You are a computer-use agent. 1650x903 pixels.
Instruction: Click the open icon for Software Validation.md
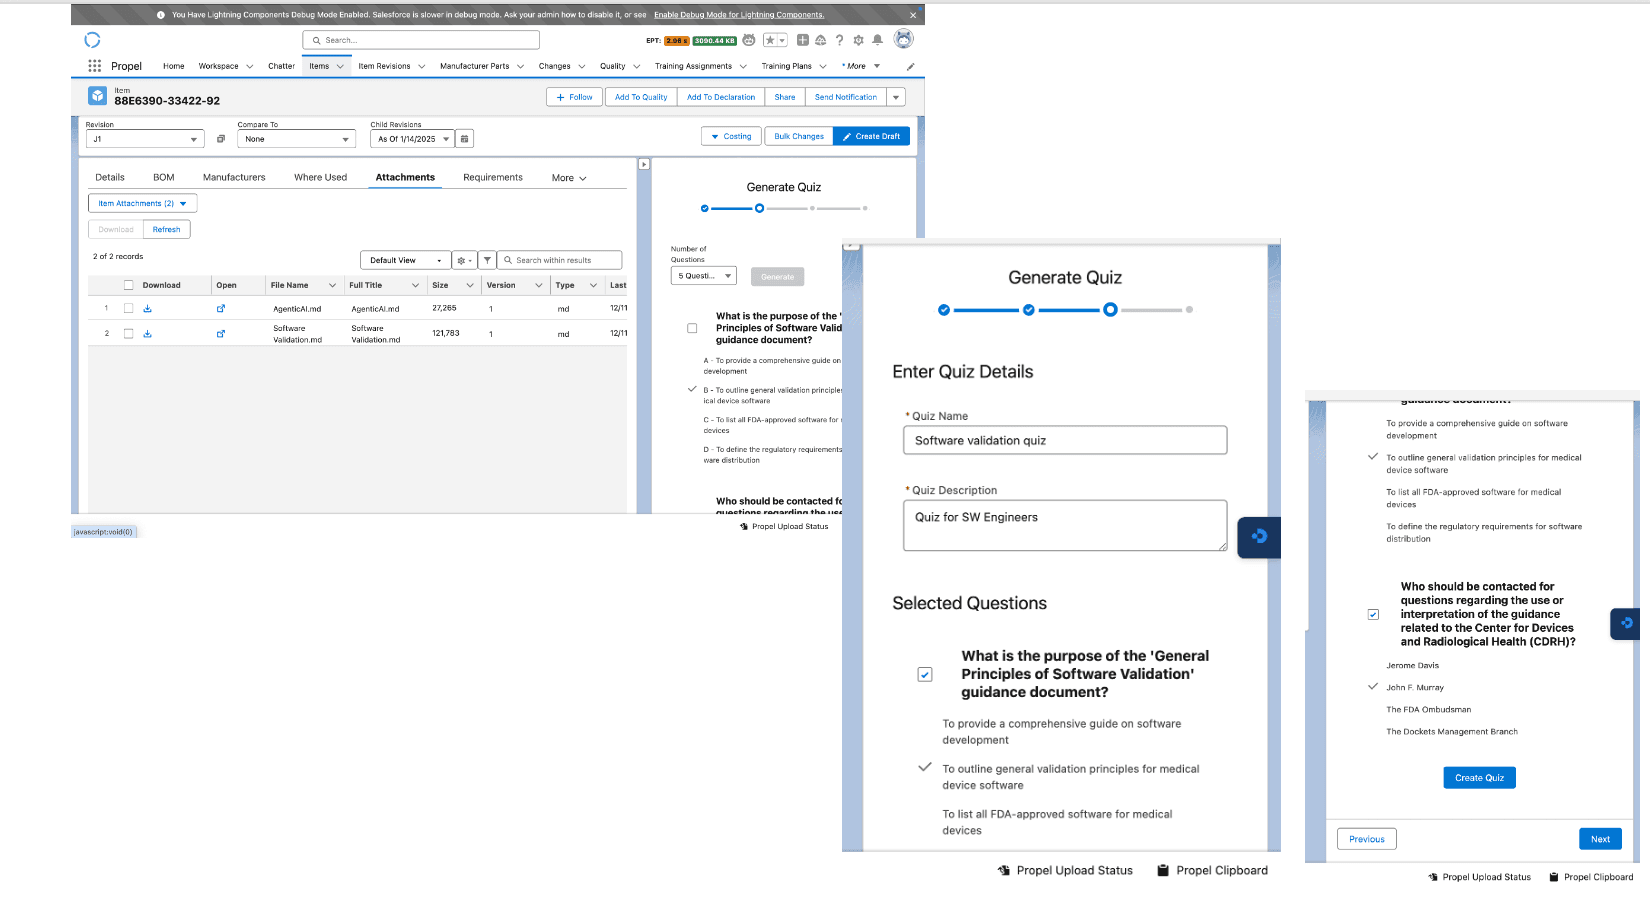point(221,334)
